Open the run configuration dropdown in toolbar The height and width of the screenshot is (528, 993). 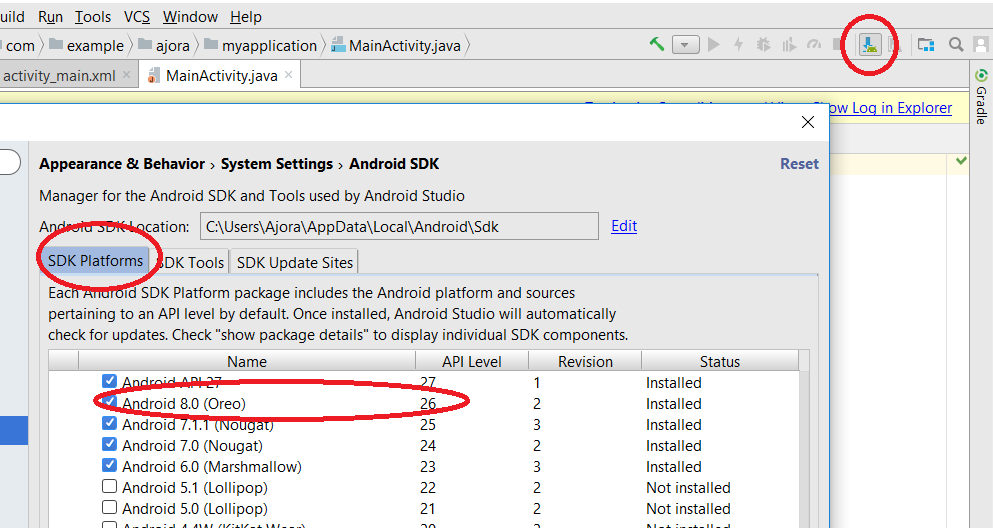(x=685, y=45)
